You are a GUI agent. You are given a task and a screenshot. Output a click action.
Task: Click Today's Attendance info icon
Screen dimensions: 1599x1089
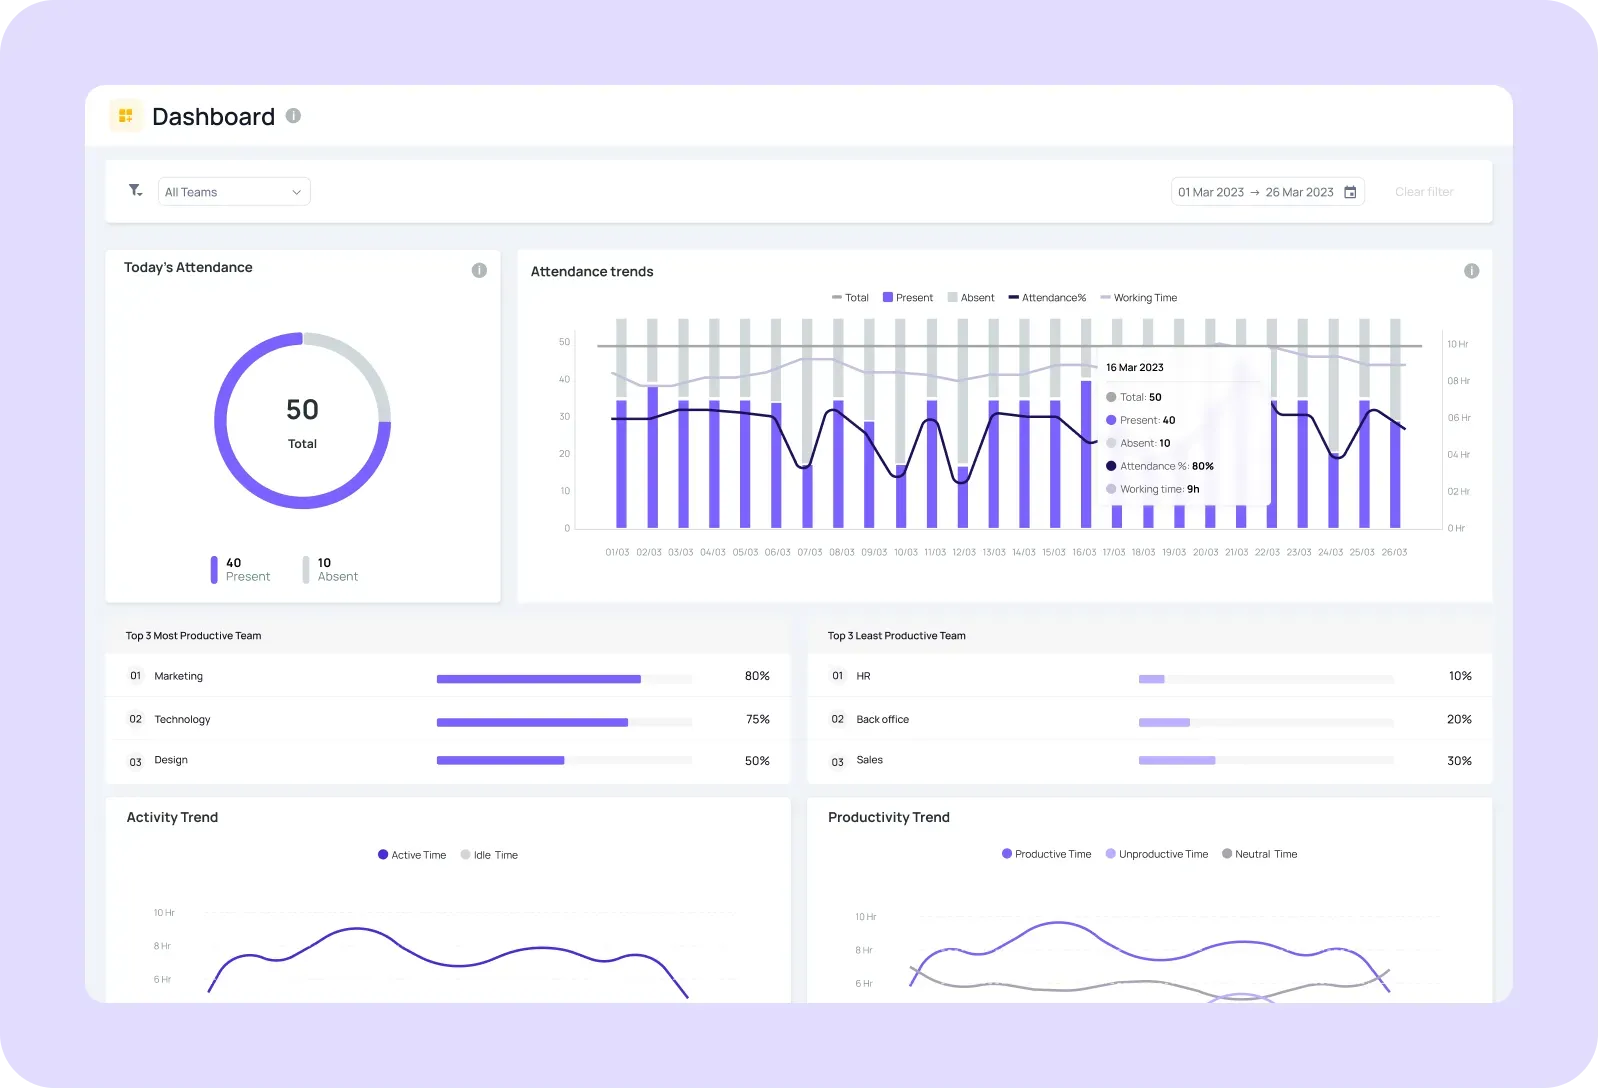[479, 270]
